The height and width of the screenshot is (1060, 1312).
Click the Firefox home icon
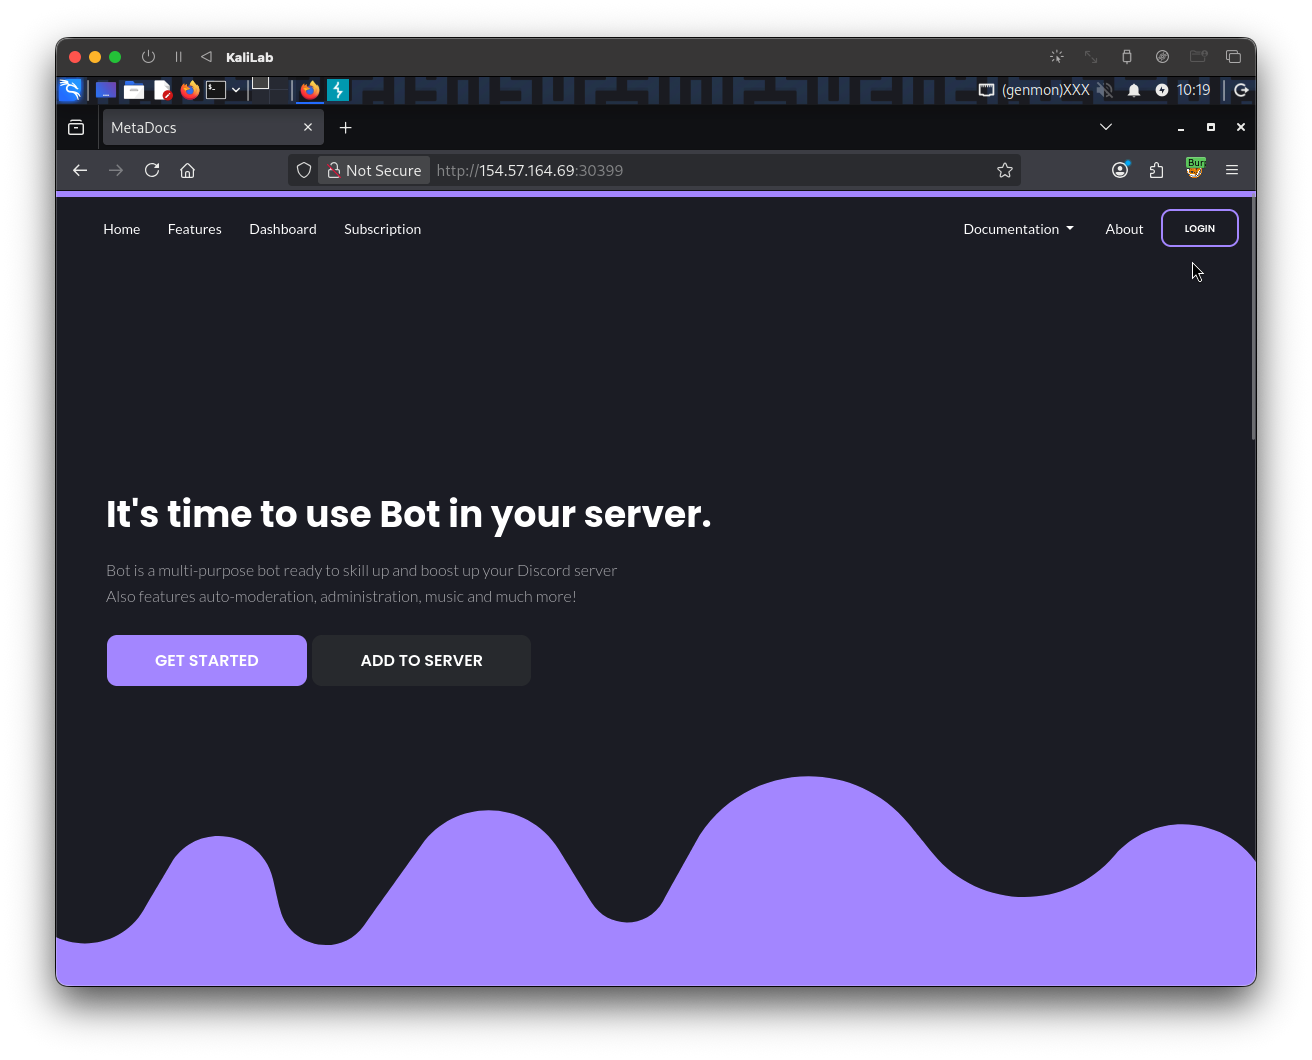tap(187, 170)
